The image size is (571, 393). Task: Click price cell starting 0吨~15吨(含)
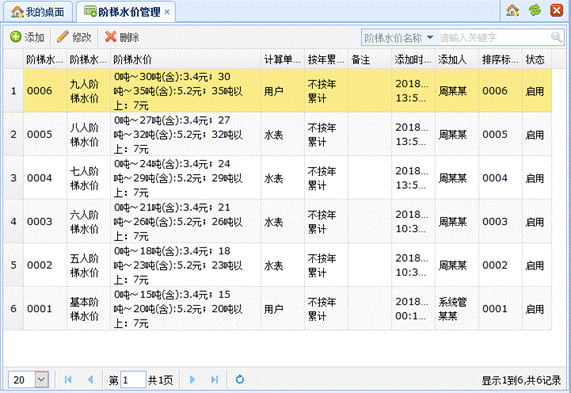tap(185, 309)
